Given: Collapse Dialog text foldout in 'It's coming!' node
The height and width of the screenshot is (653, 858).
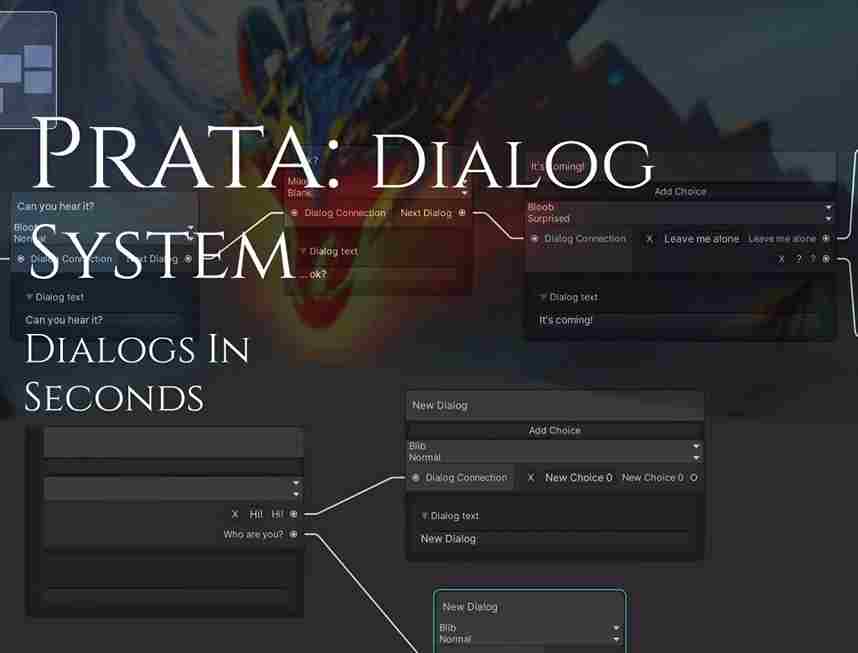Looking at the screenshot, I should [x=543, y=297].
